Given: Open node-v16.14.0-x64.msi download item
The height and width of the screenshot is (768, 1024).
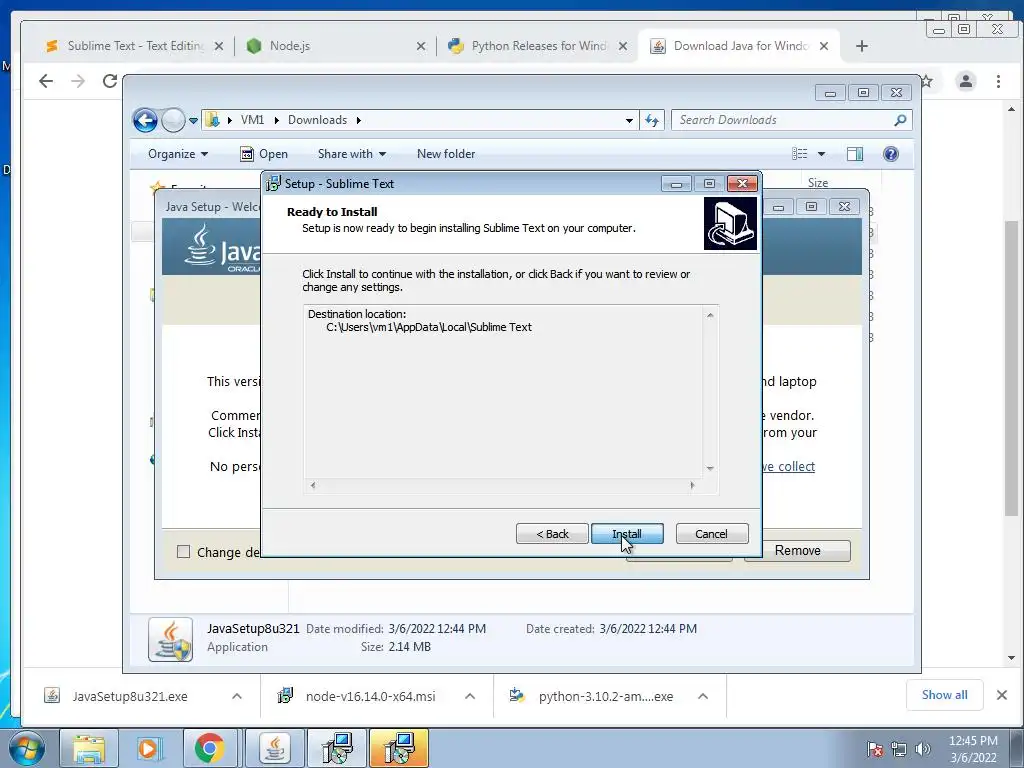Looking at the screenshot, I should point(370,696).
